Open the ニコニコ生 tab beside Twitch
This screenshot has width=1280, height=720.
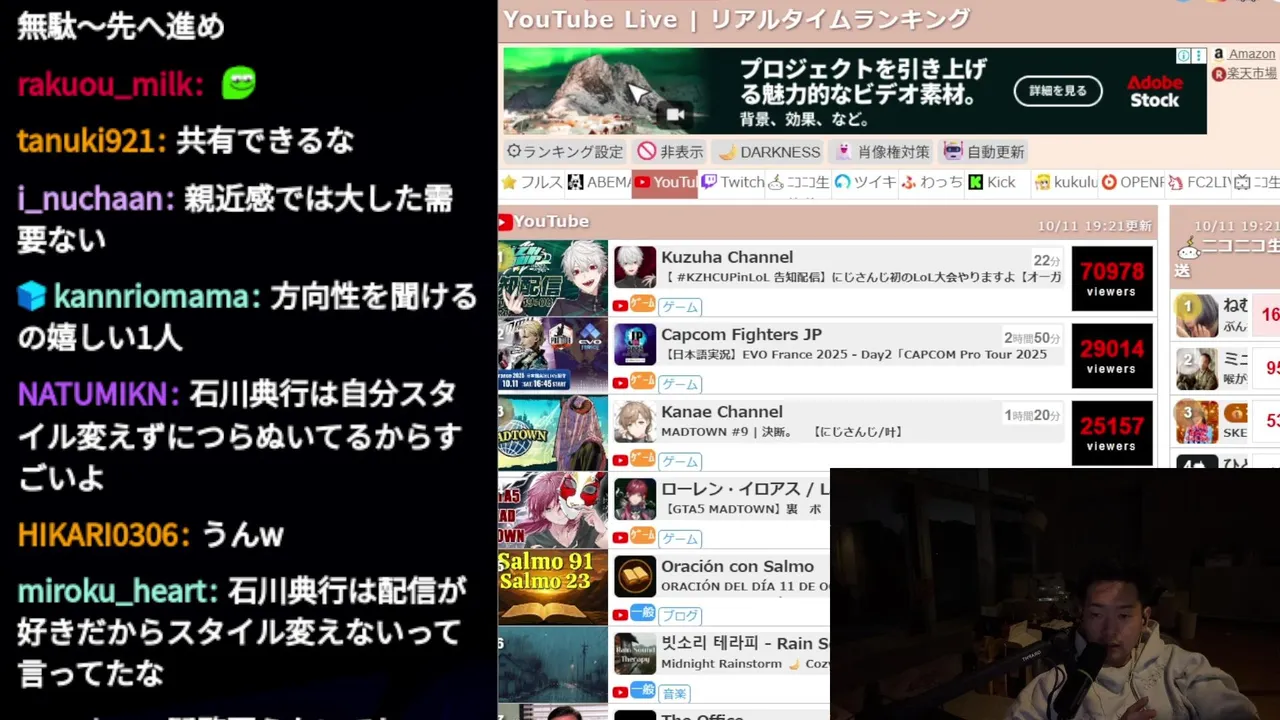click(x=798, y=182)
